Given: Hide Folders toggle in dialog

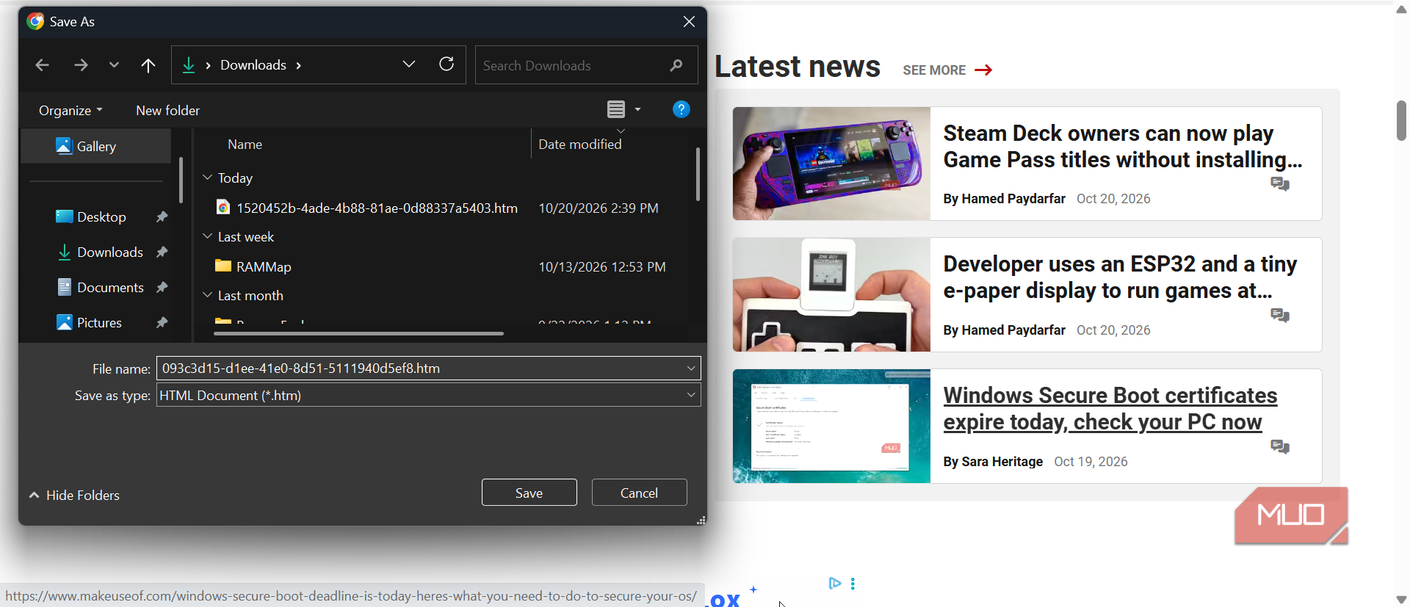Looking at the screenshot, I should coord(74,495).
